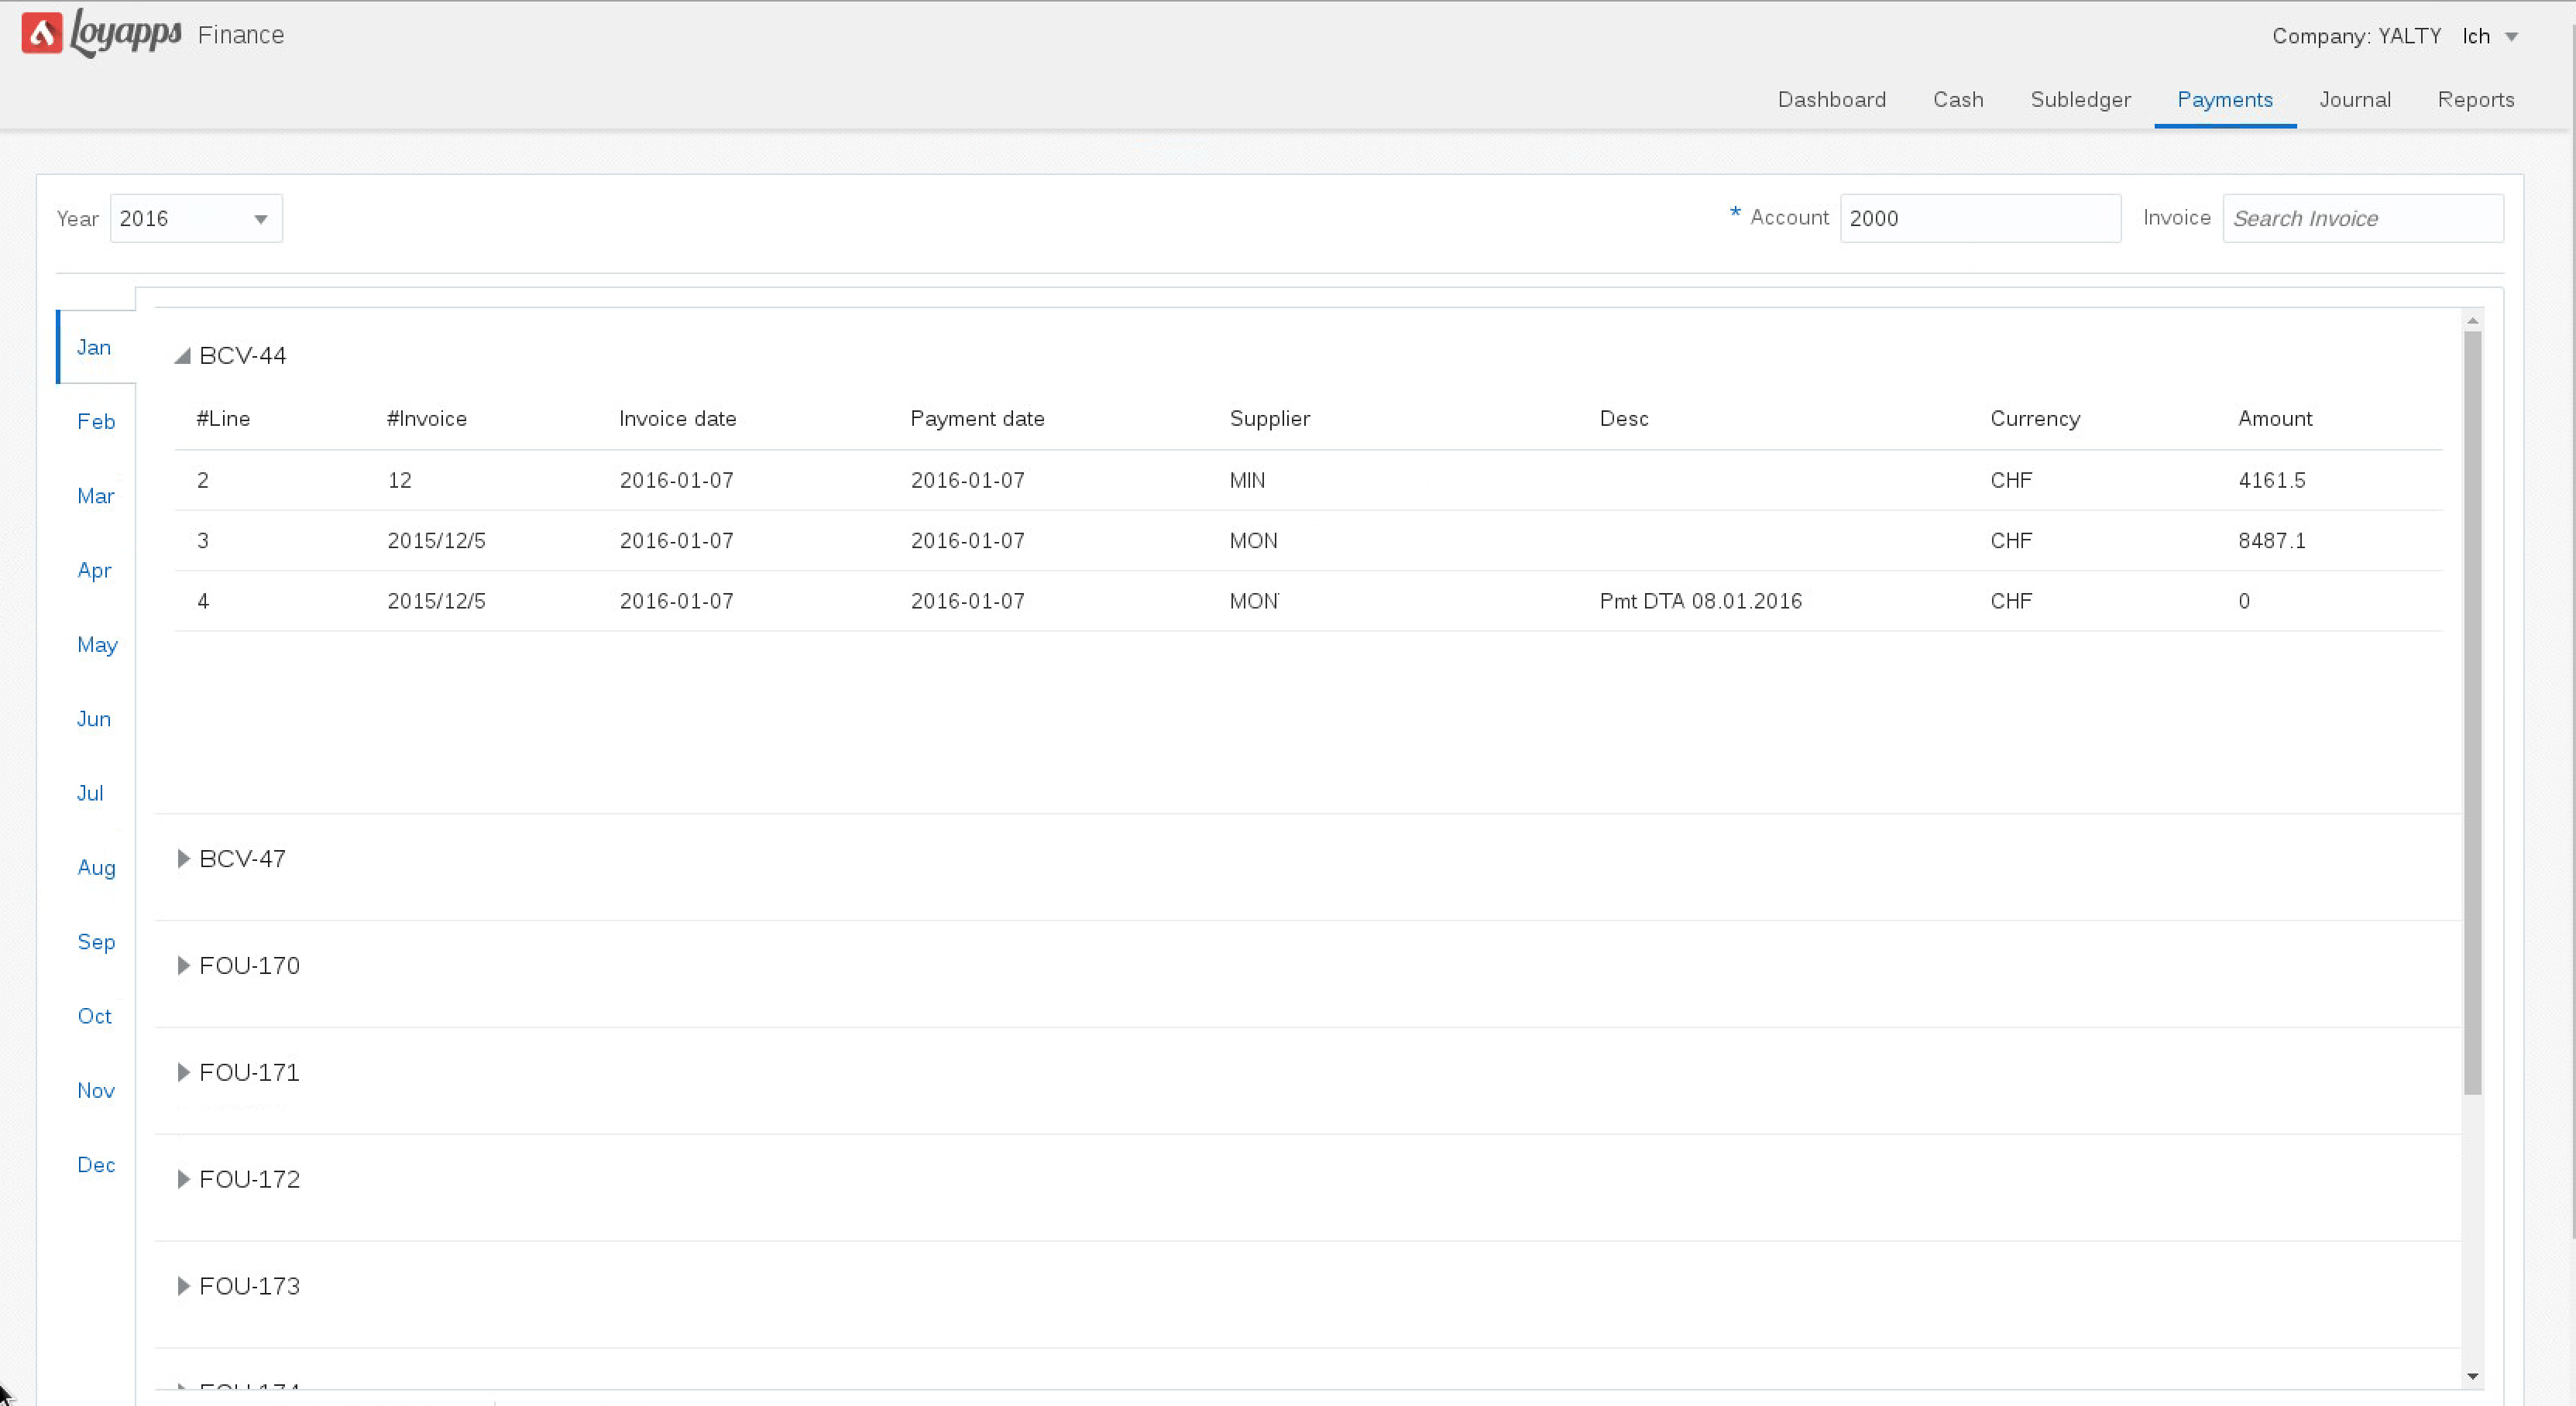Image resolution: width=2576 pixels, height=1406 pixels.
Task: Click the Loyapps logo icon
Action: click(x=42, y=33)
